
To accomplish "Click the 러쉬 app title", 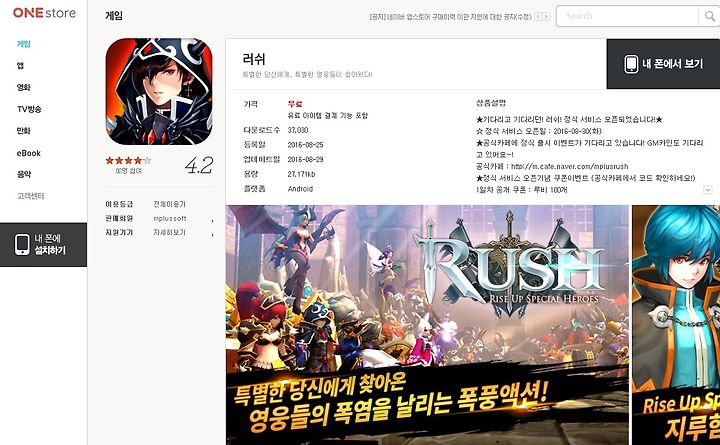I will (x=254, y=59).
